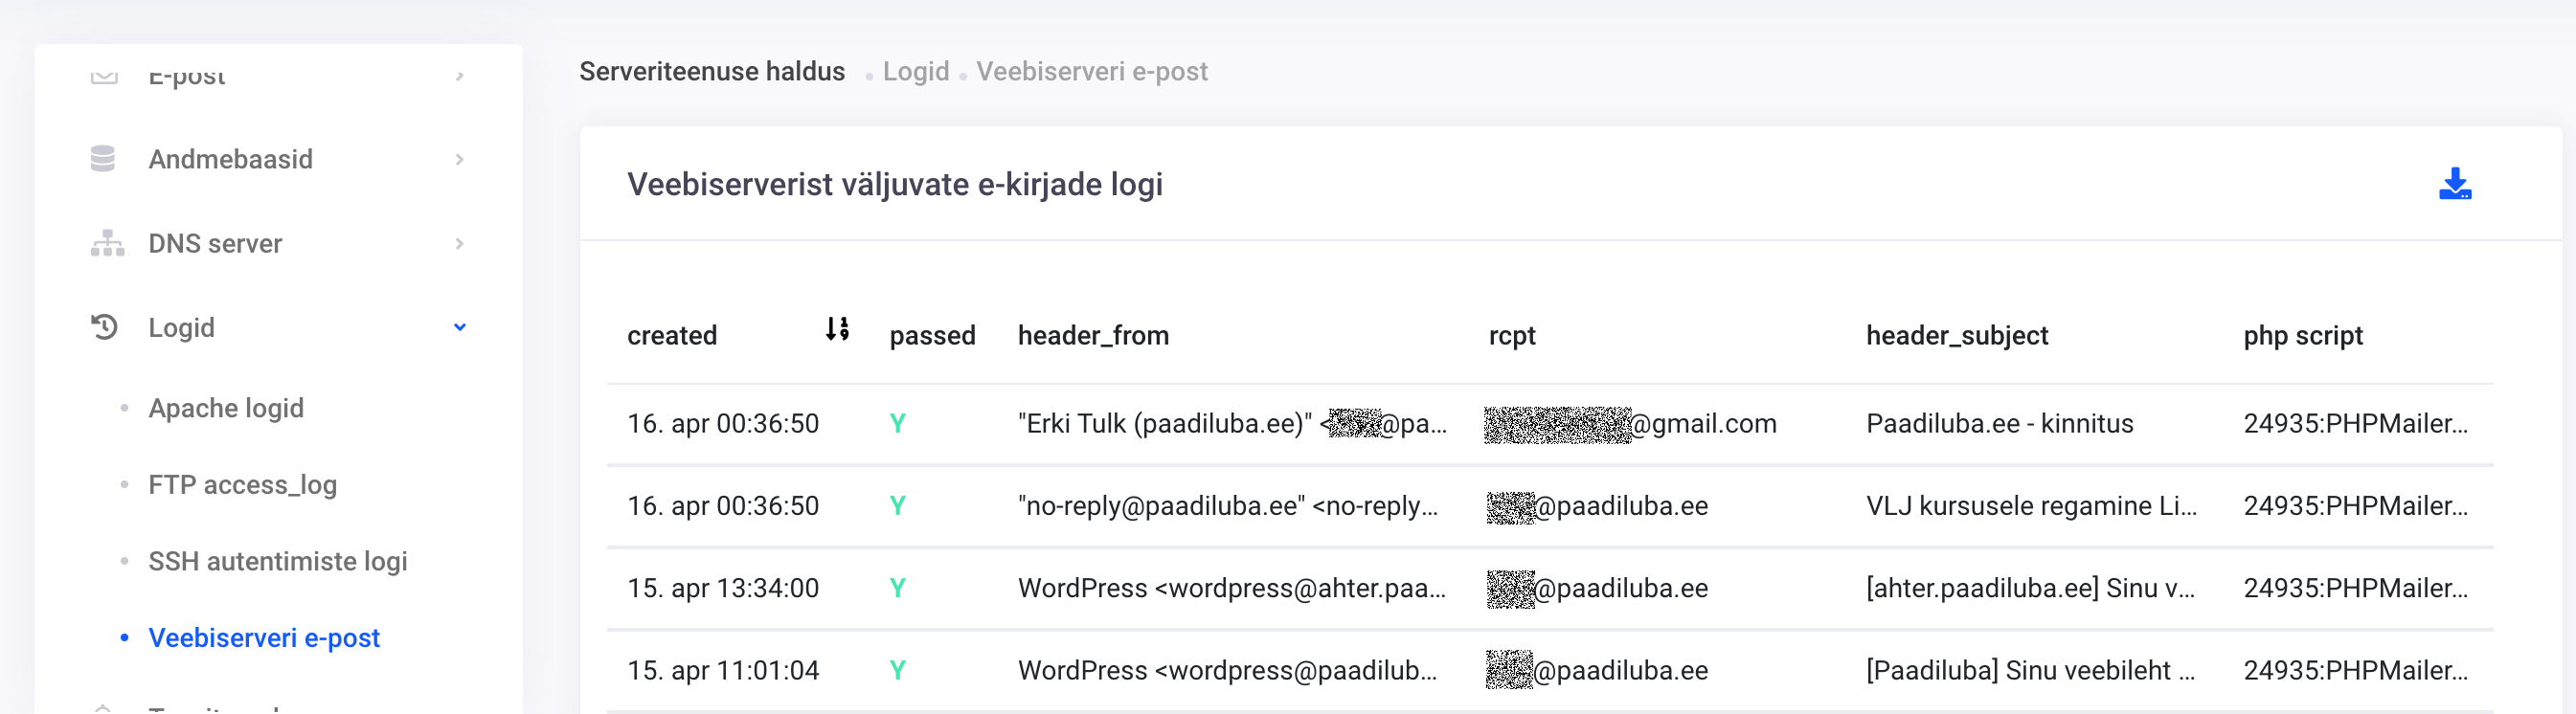Open FTP access_log page
Screen dimensions: 2576x714
[242, 485]
